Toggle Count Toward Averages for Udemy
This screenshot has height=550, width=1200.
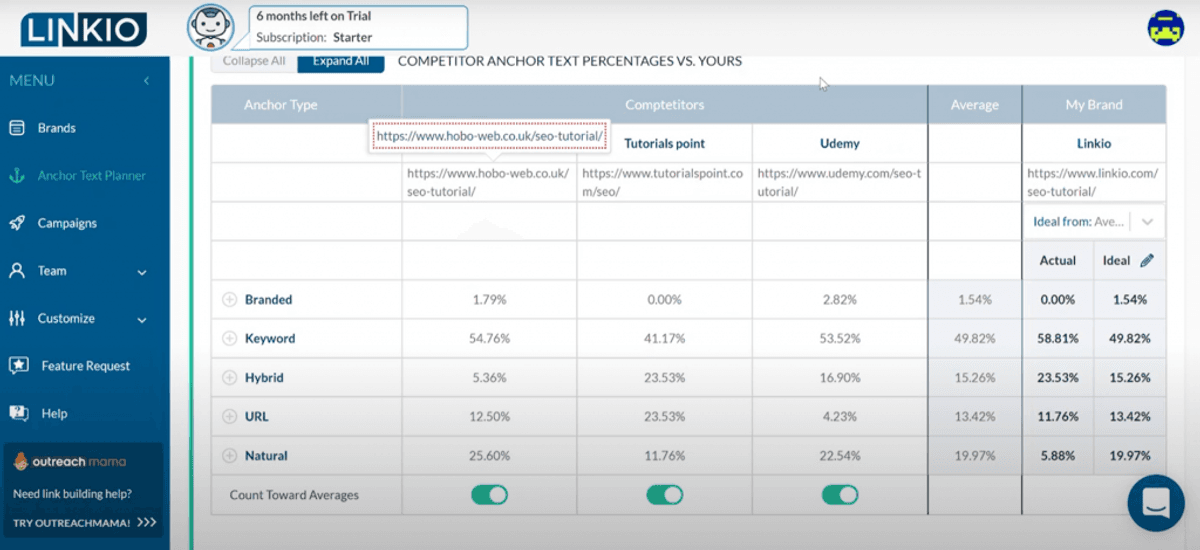point(840,495)
